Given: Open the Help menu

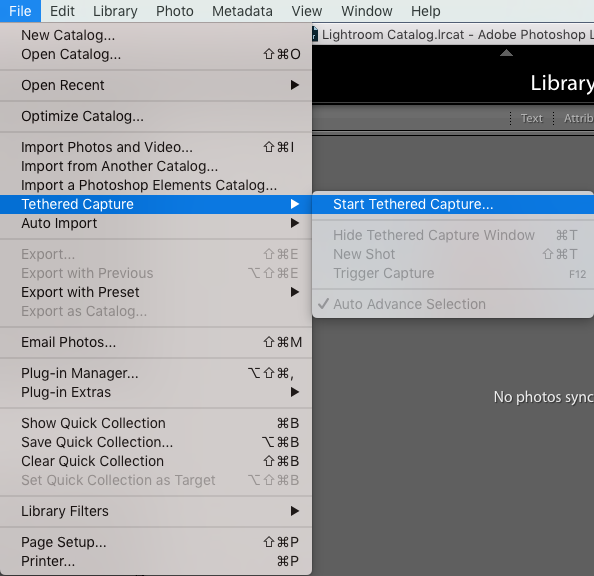Looking at the screenshot, I should point(425,11).
